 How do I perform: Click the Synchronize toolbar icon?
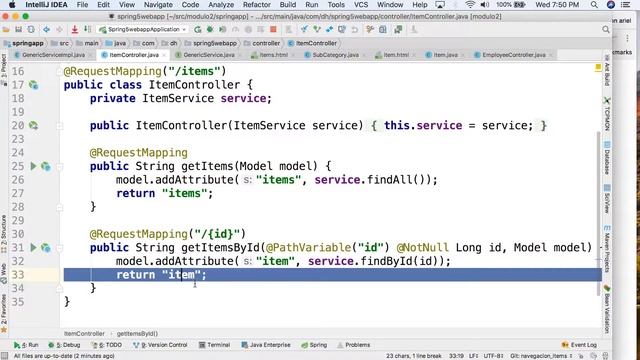pyautogui.click(x=31, y=29)
